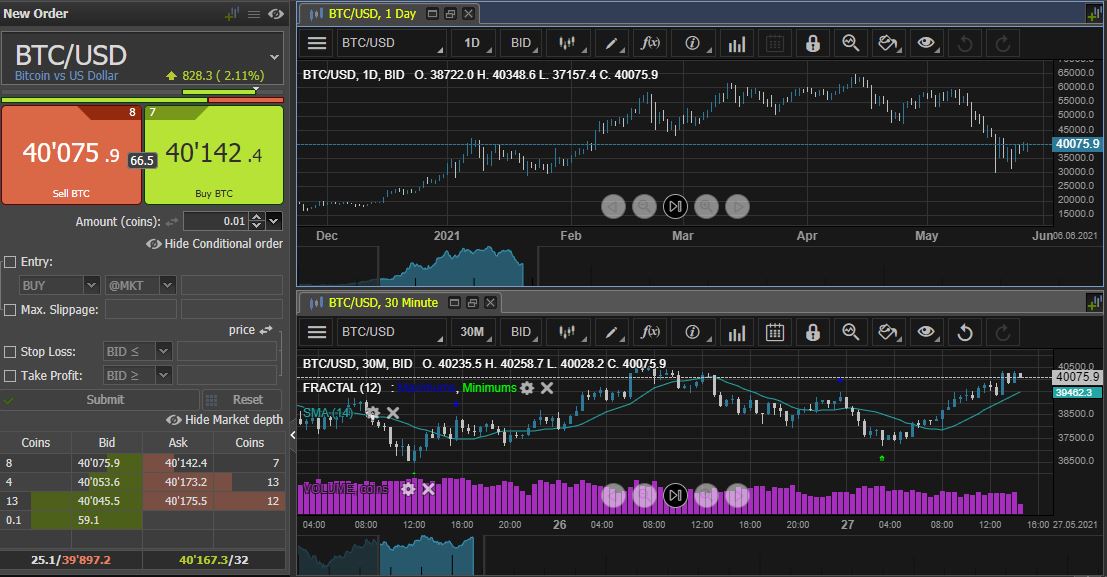1107x577 pixels.
Task: Open VOLUME indicator settings gear
Action: 408,489
